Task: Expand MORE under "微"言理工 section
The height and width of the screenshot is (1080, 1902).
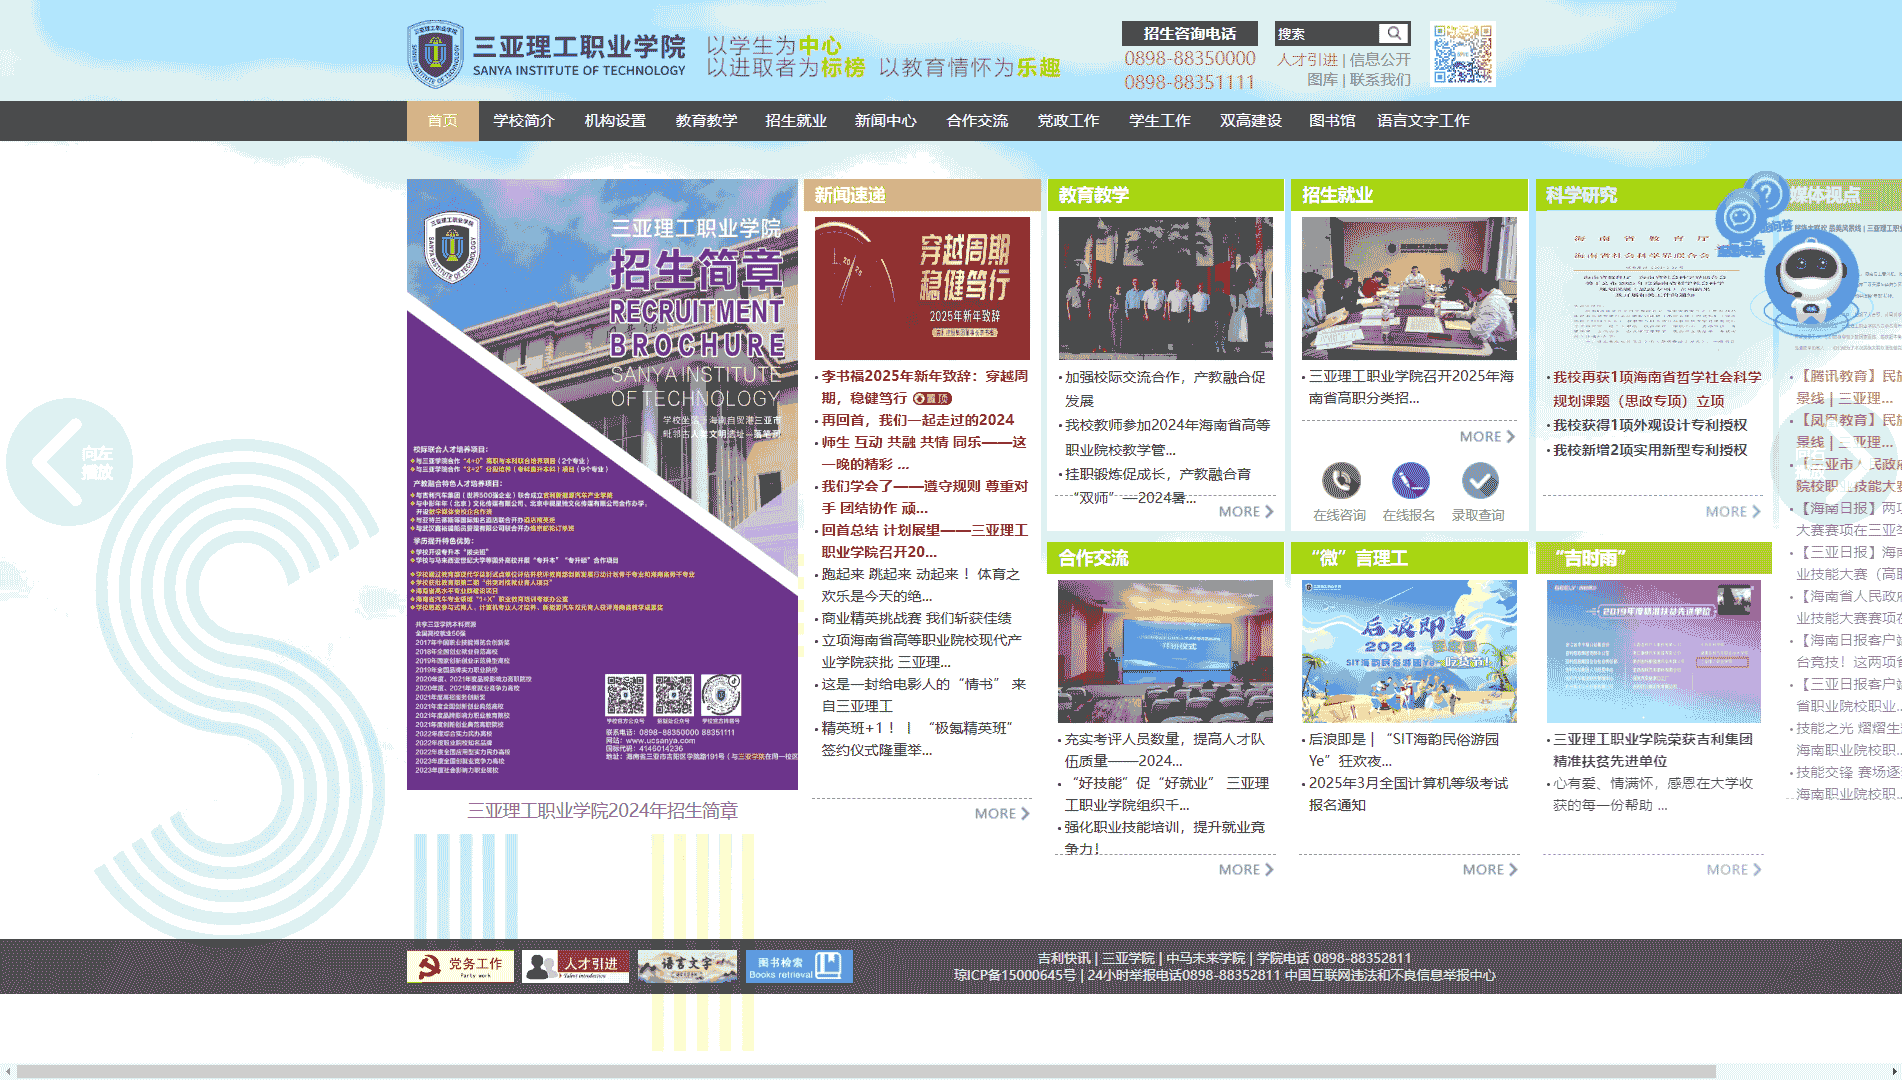Action: coord(1490,870)
